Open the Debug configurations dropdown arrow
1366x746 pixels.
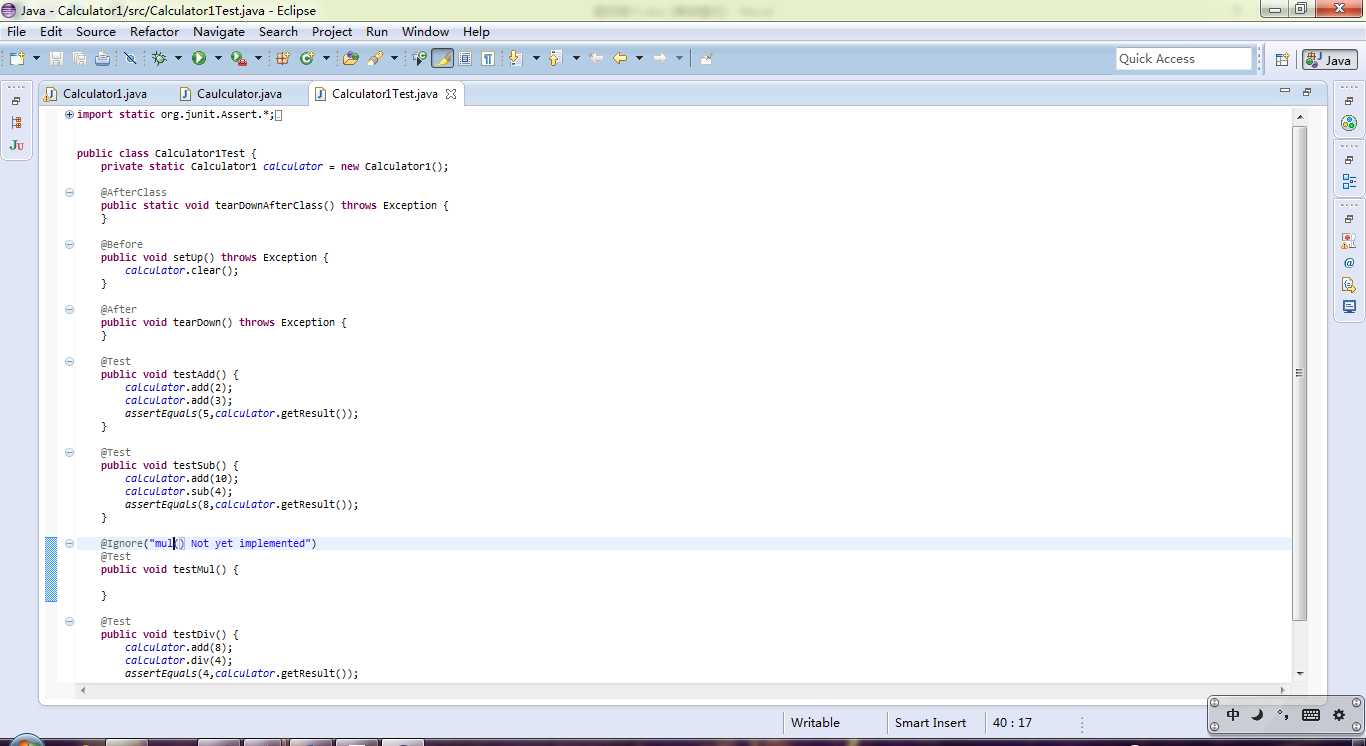point(178,59)
